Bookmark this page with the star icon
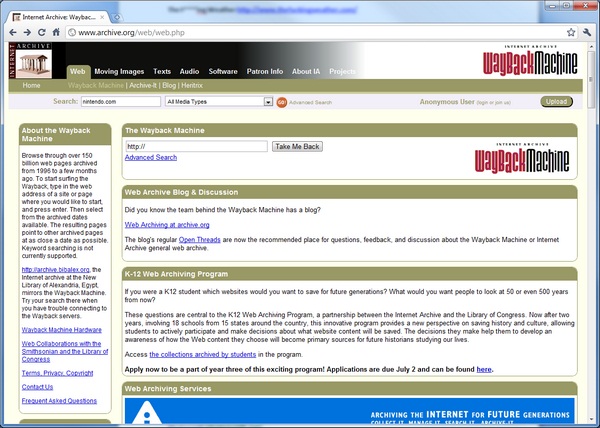The width and height of the screenshot is (600, 428). coord(571,33)
